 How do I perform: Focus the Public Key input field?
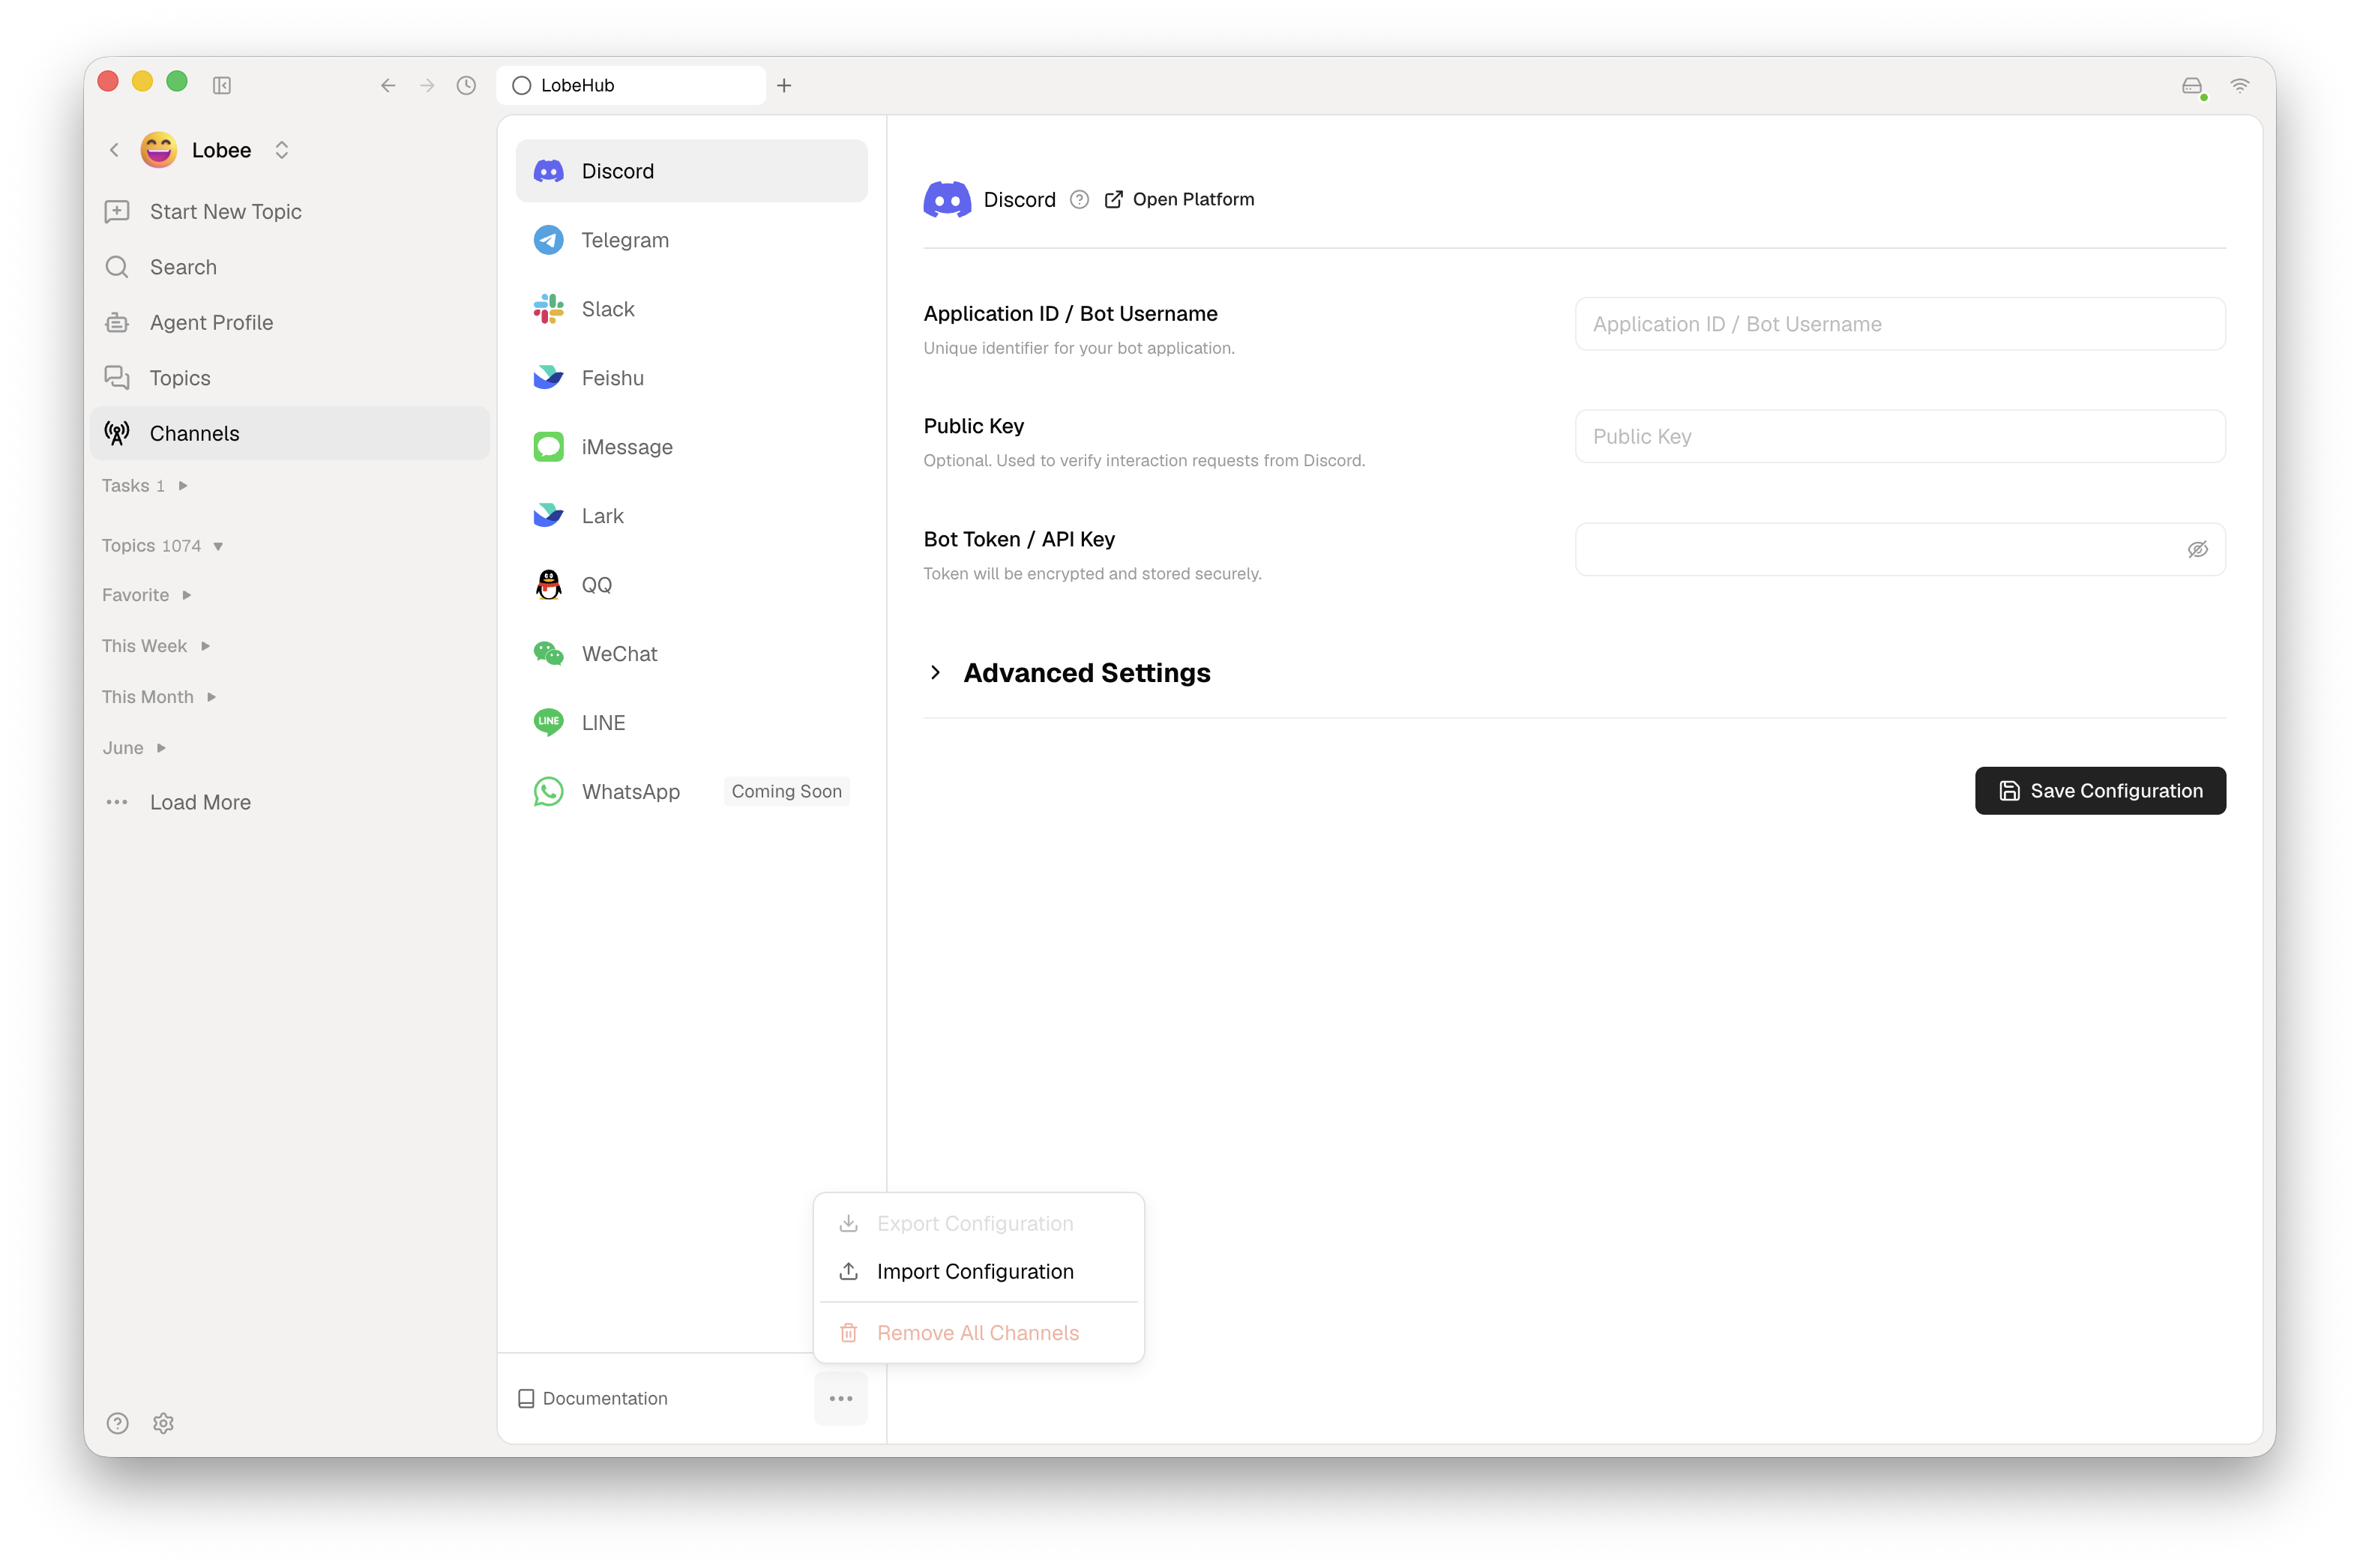[x=1900, y=436]
